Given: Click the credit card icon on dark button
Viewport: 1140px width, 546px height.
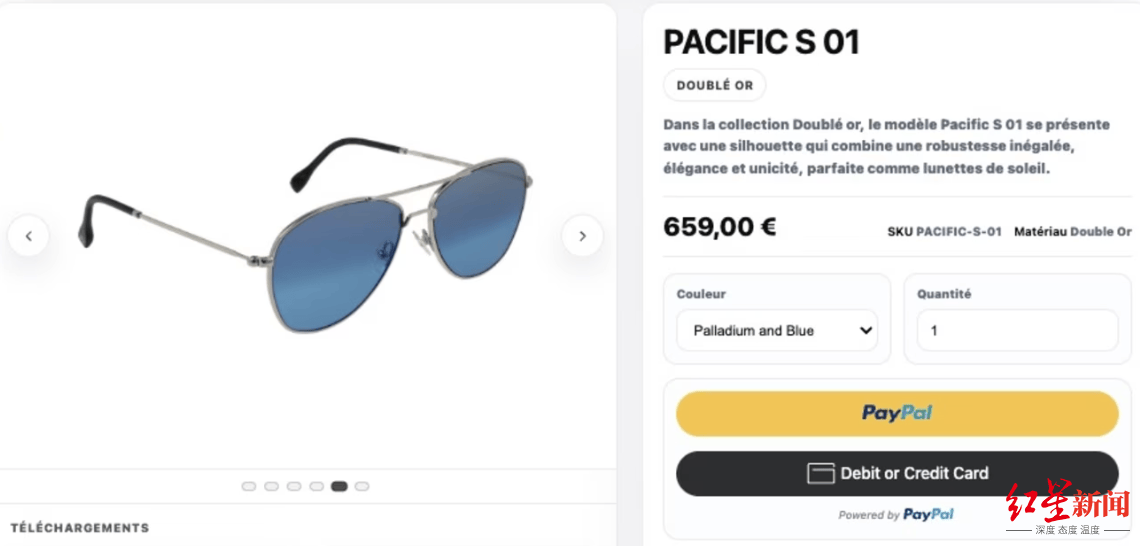Looking at the screenshot, I should [821, 473].
